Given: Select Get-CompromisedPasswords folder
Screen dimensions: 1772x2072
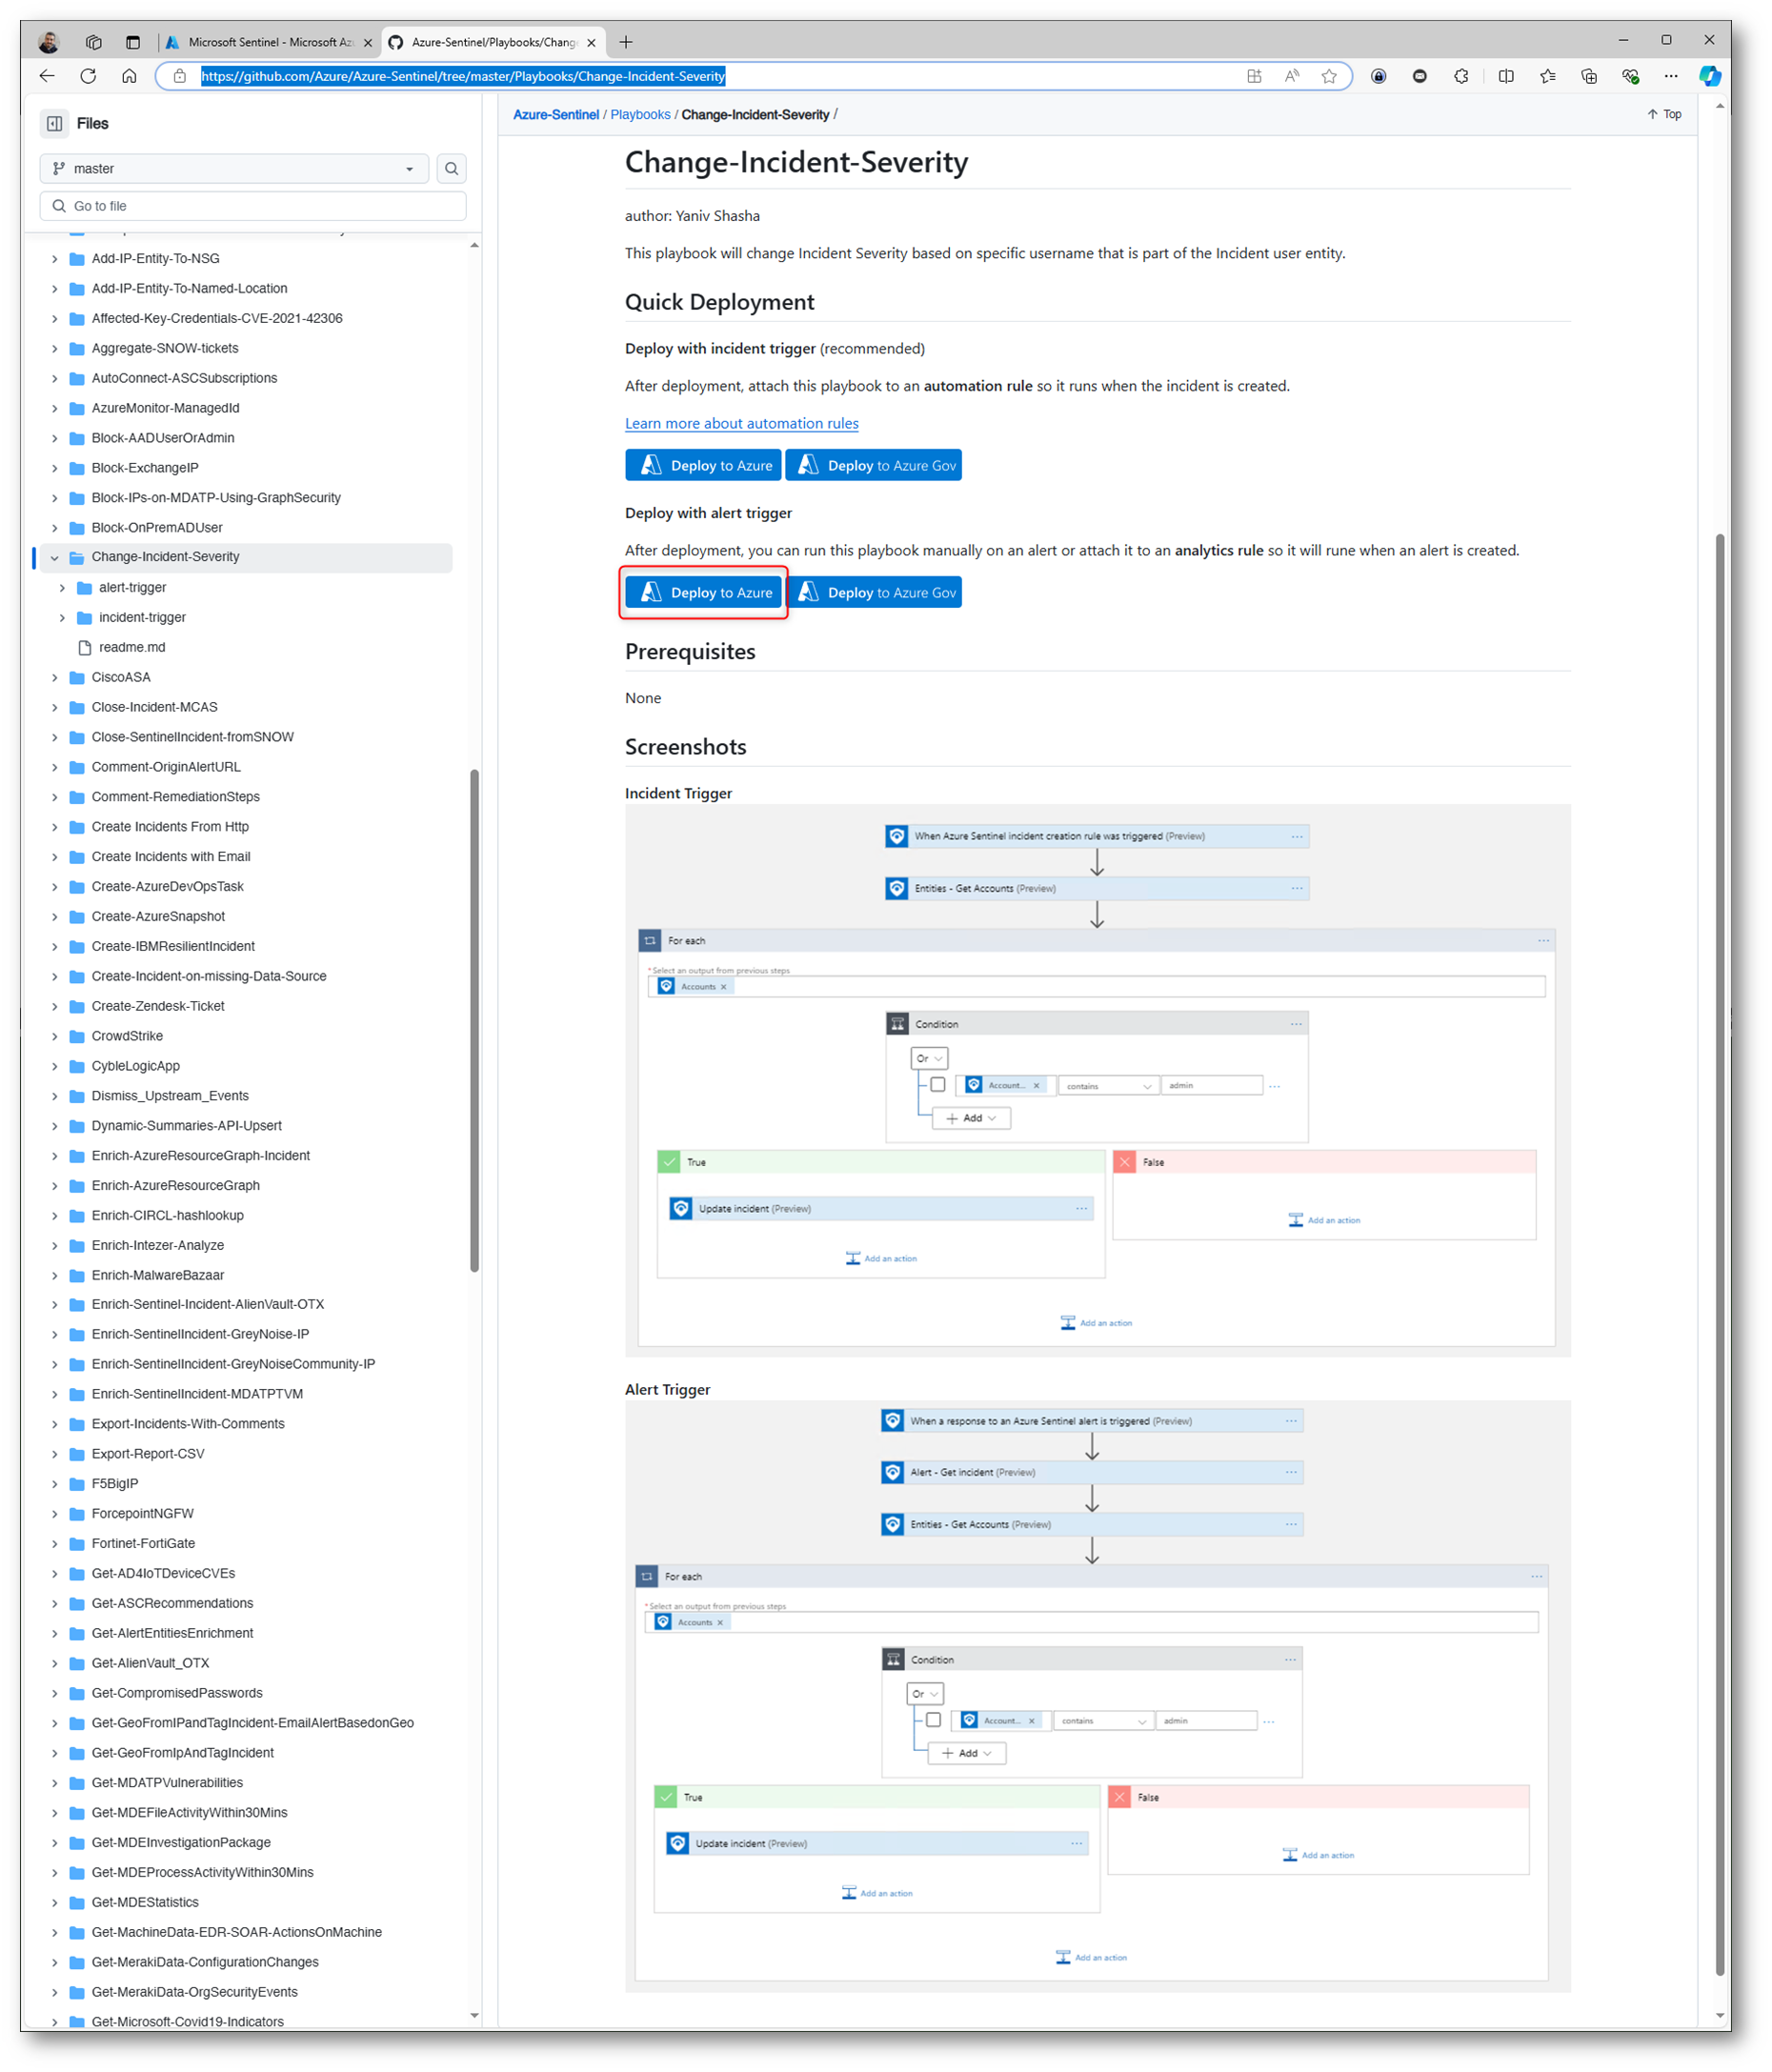Looking at the screenshot, I should pyautogui.click(x=177, y=1693).
